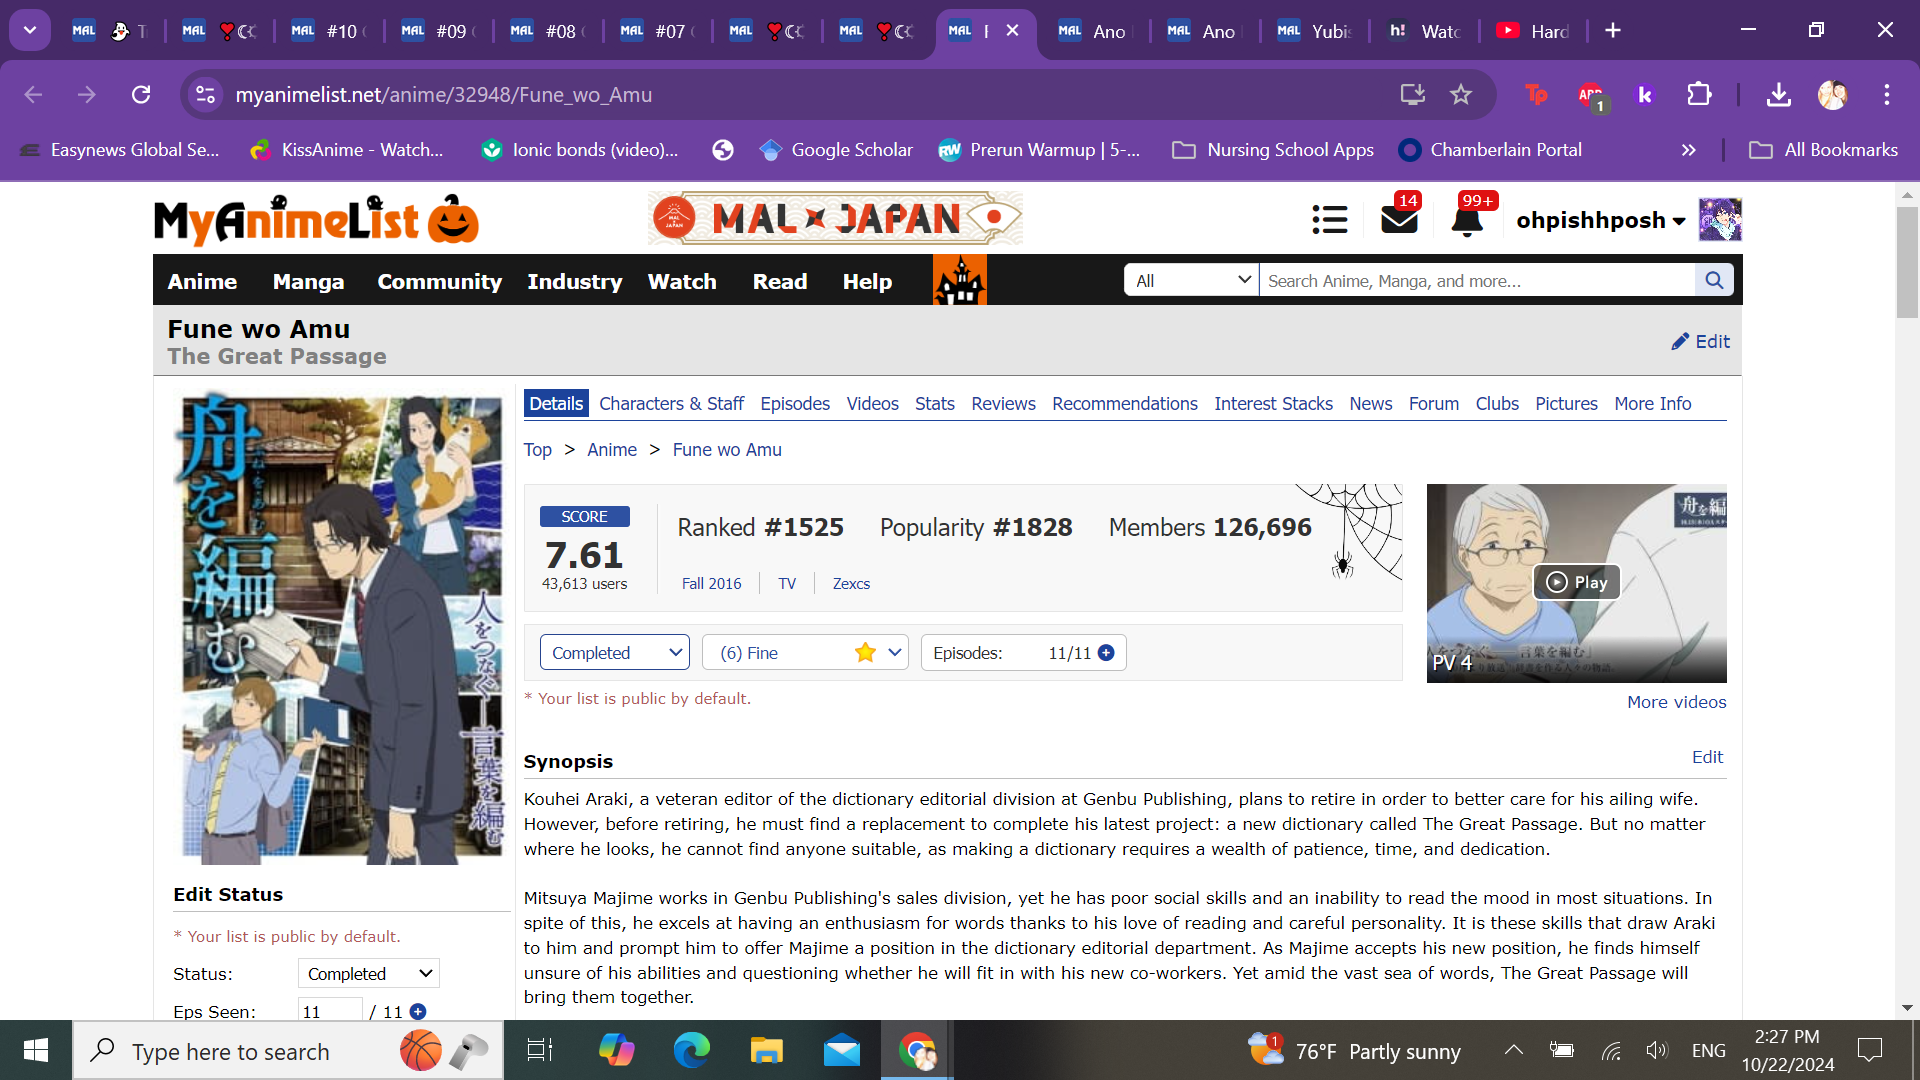Expand ohpishhposh user menu

pos(1600,220)
